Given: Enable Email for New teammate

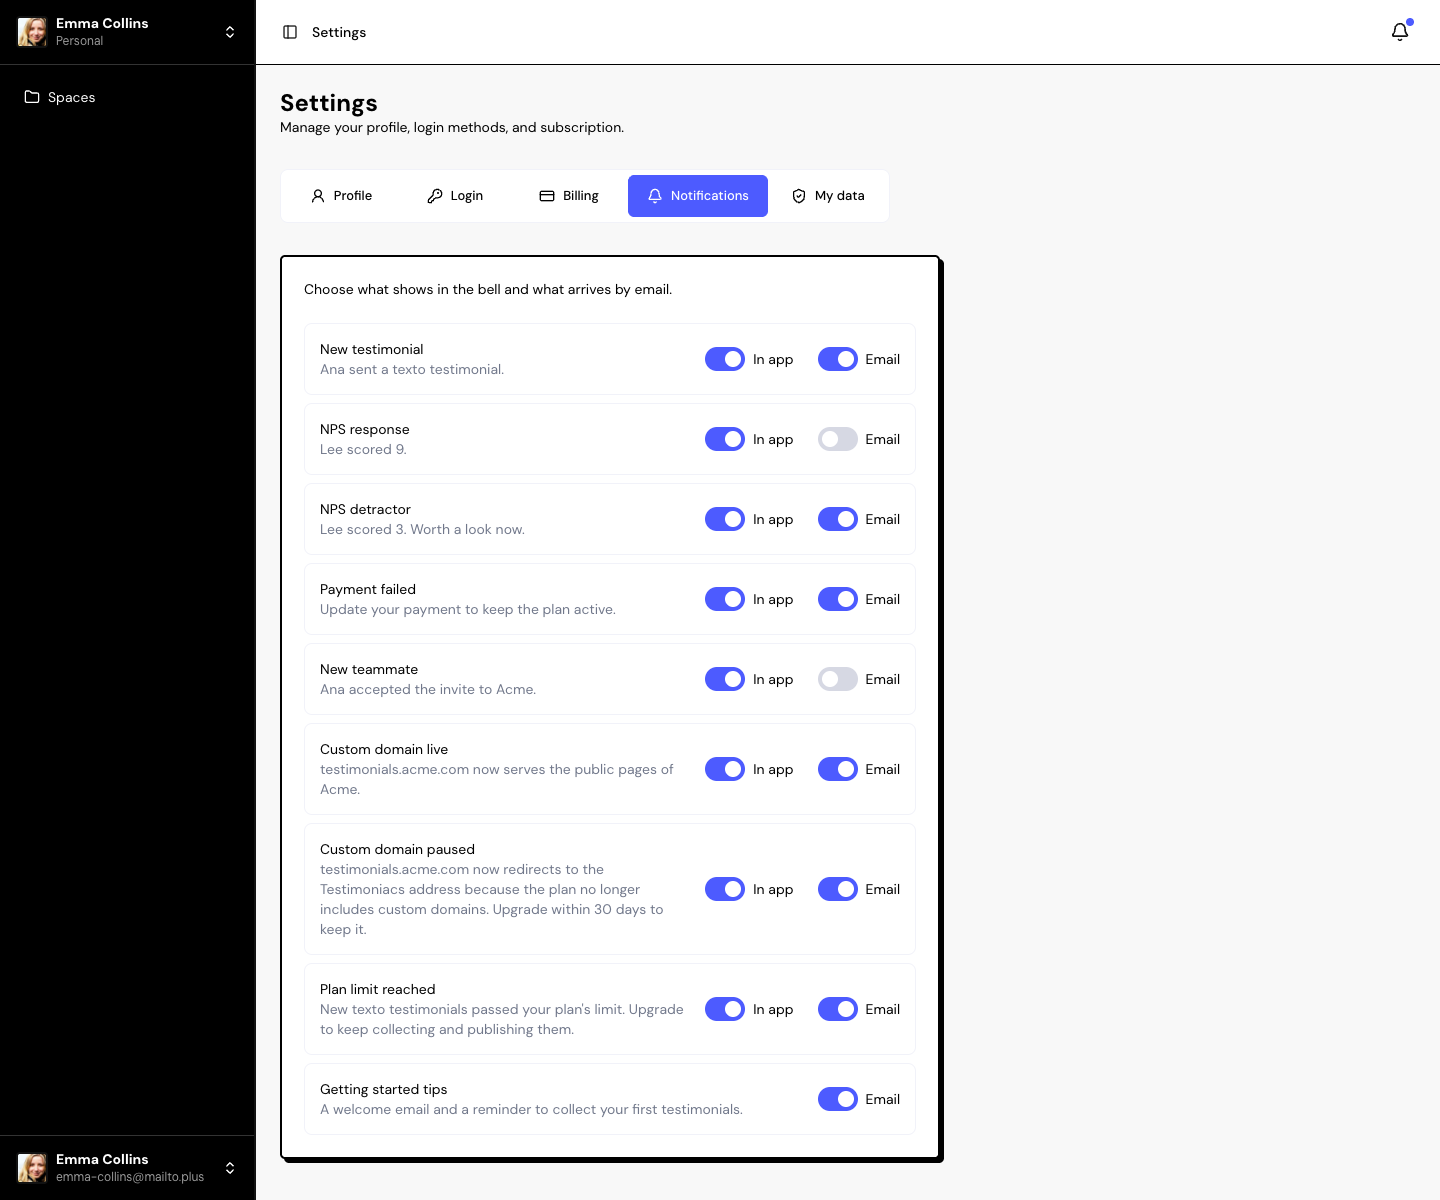Looking at the screenshot, I should [x=838, y=679].
